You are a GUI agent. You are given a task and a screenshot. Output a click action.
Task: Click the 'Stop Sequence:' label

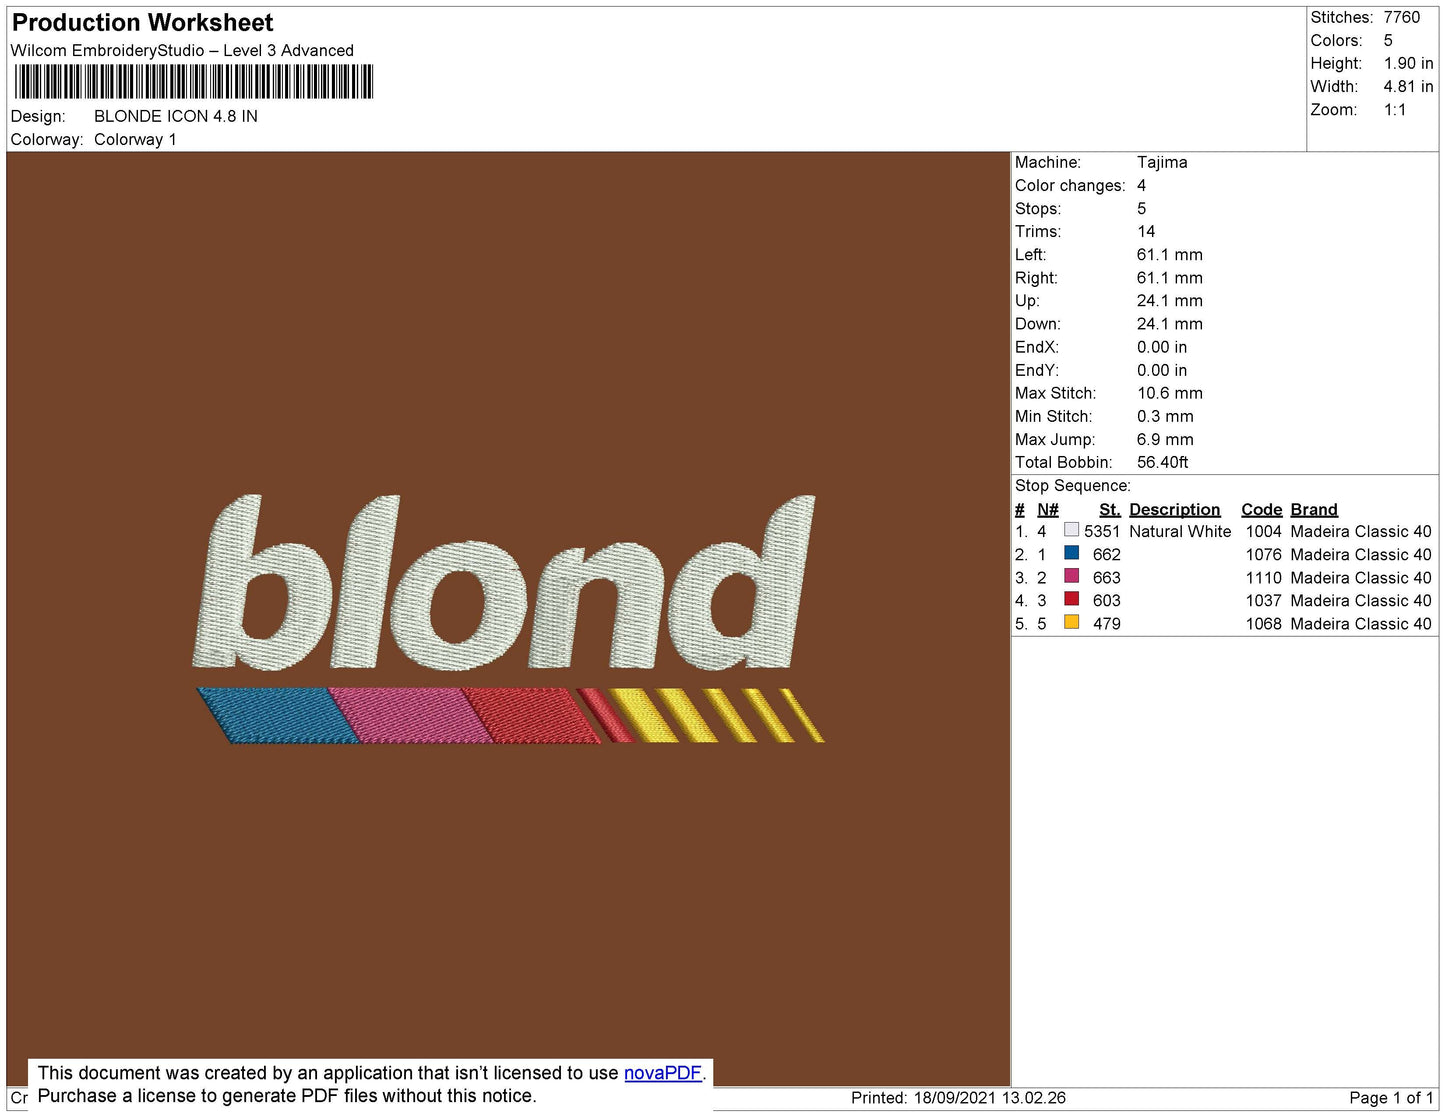tap(1073, 486)
